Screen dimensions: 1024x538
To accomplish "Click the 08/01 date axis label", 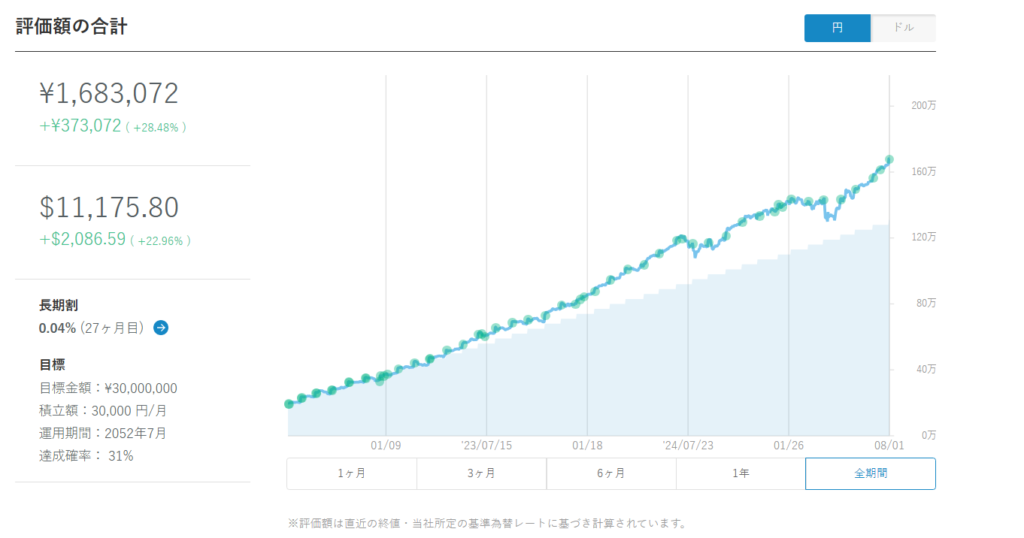I will [x=889, y=445].
